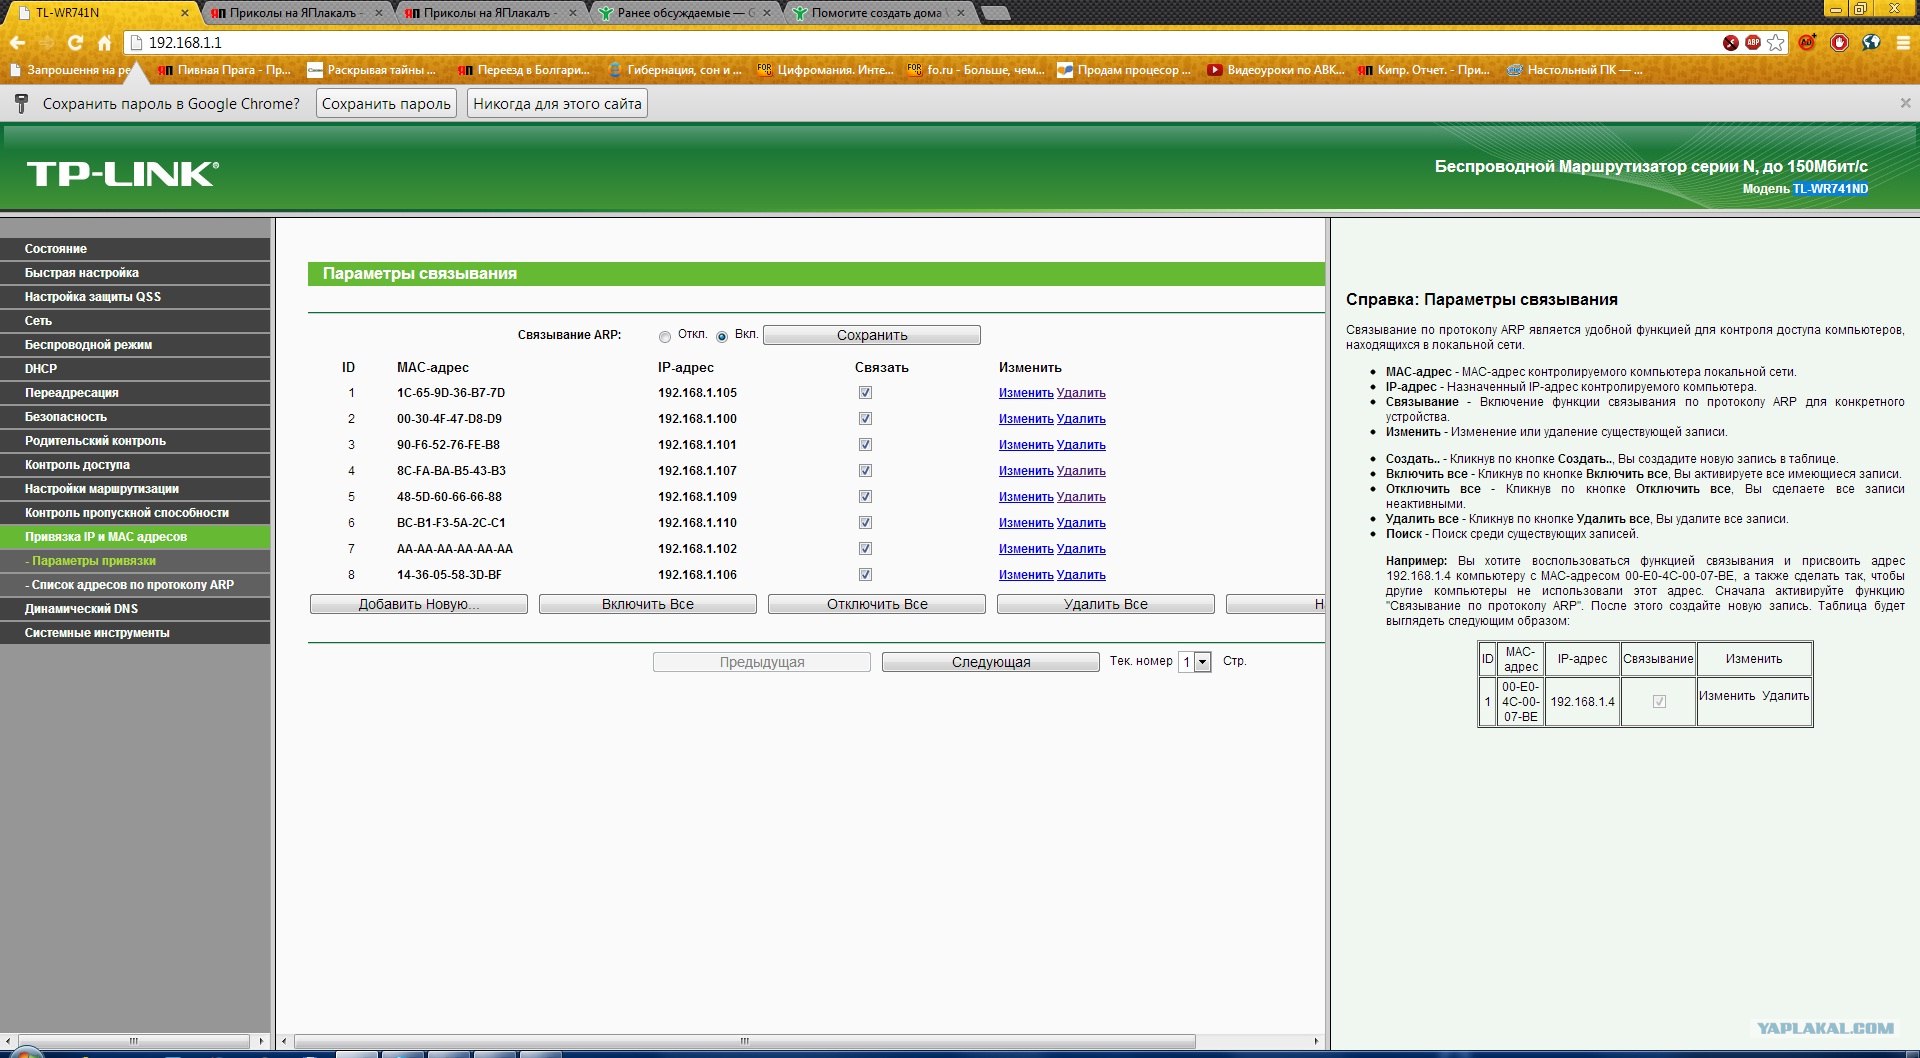Open the red stop-hand AdBlock extension

tap(1839, 43)
